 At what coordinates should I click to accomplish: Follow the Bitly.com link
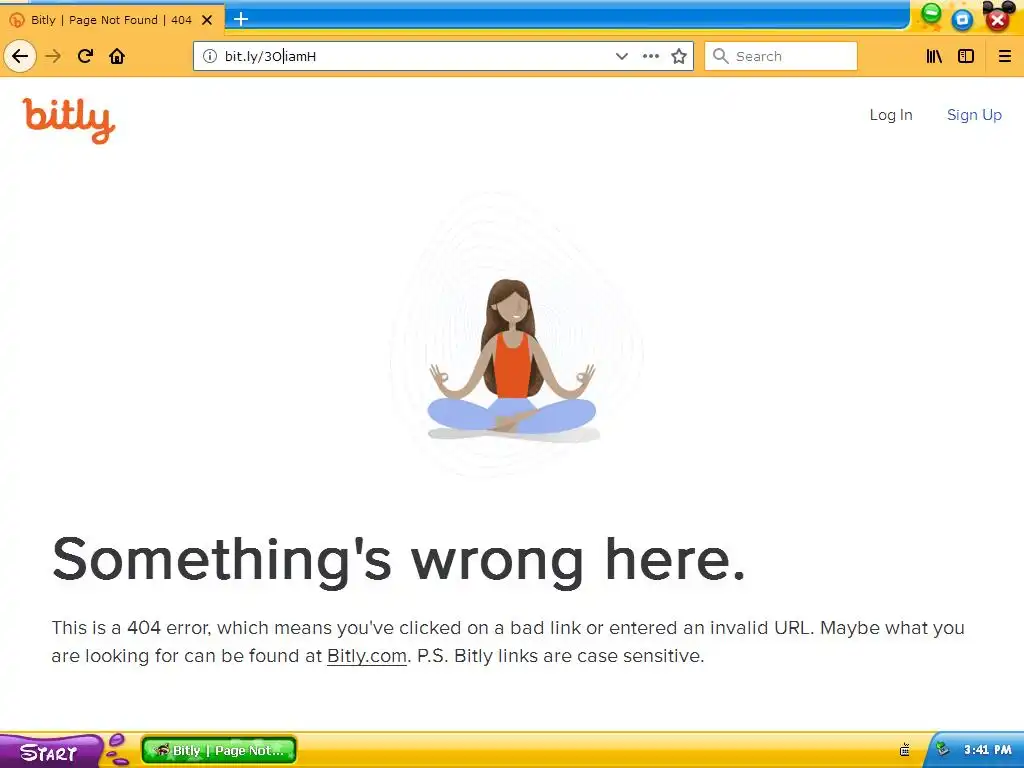coord(366,656)
